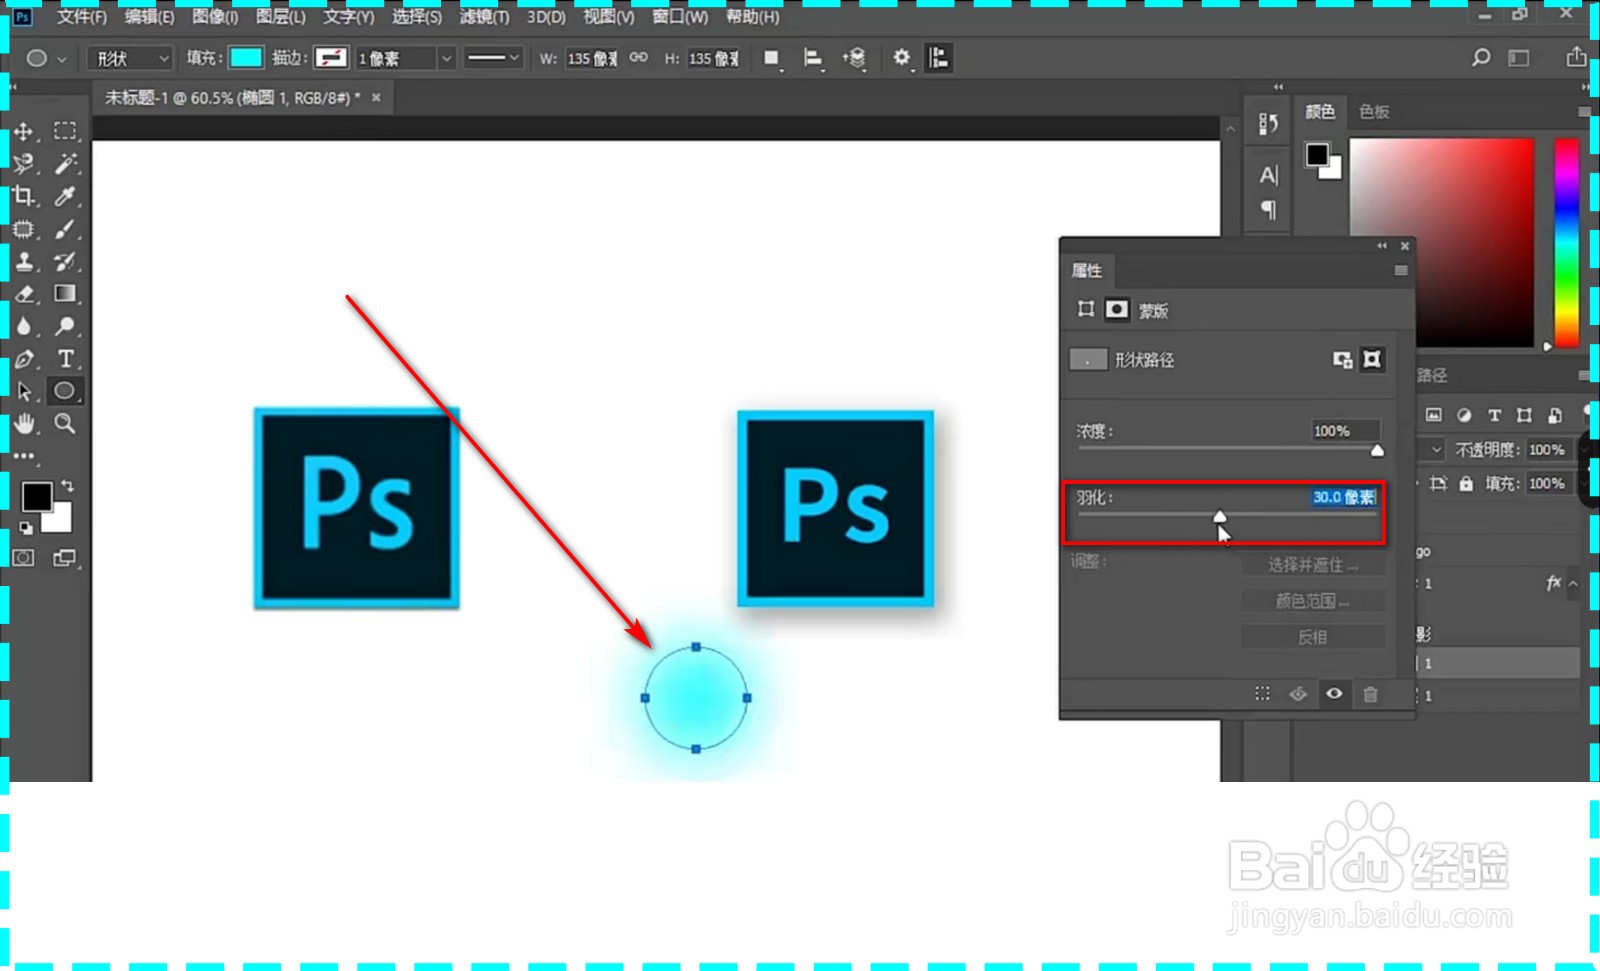Open path alignment options
Viewport: 1600px width, 971px height.
(813, 58)
